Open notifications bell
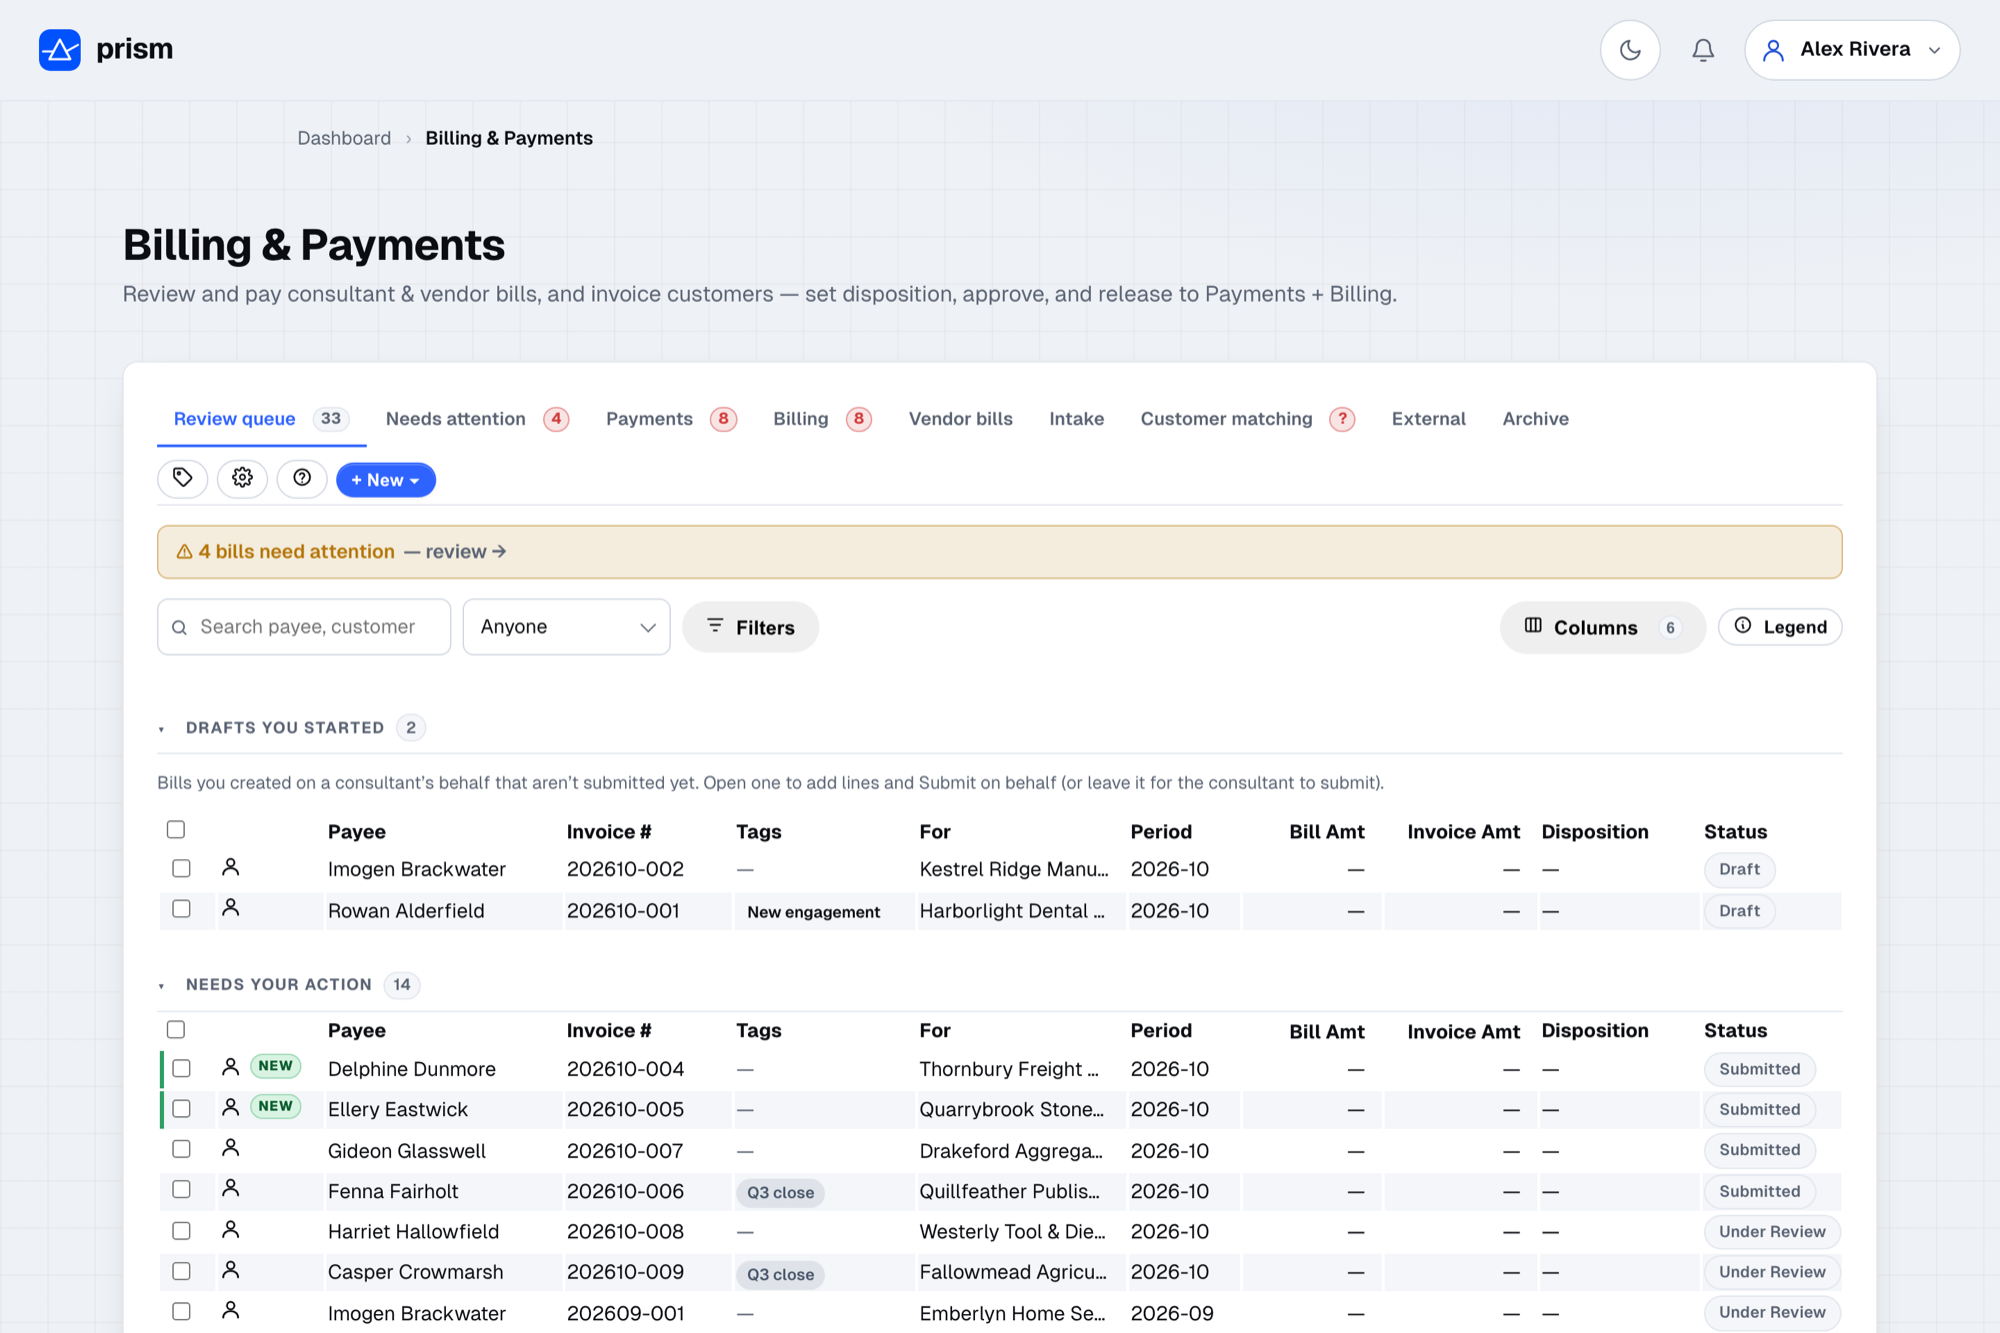The width and height of the screenshot is (2000, 1333). pyautogui.click(x=1703, y=50)
